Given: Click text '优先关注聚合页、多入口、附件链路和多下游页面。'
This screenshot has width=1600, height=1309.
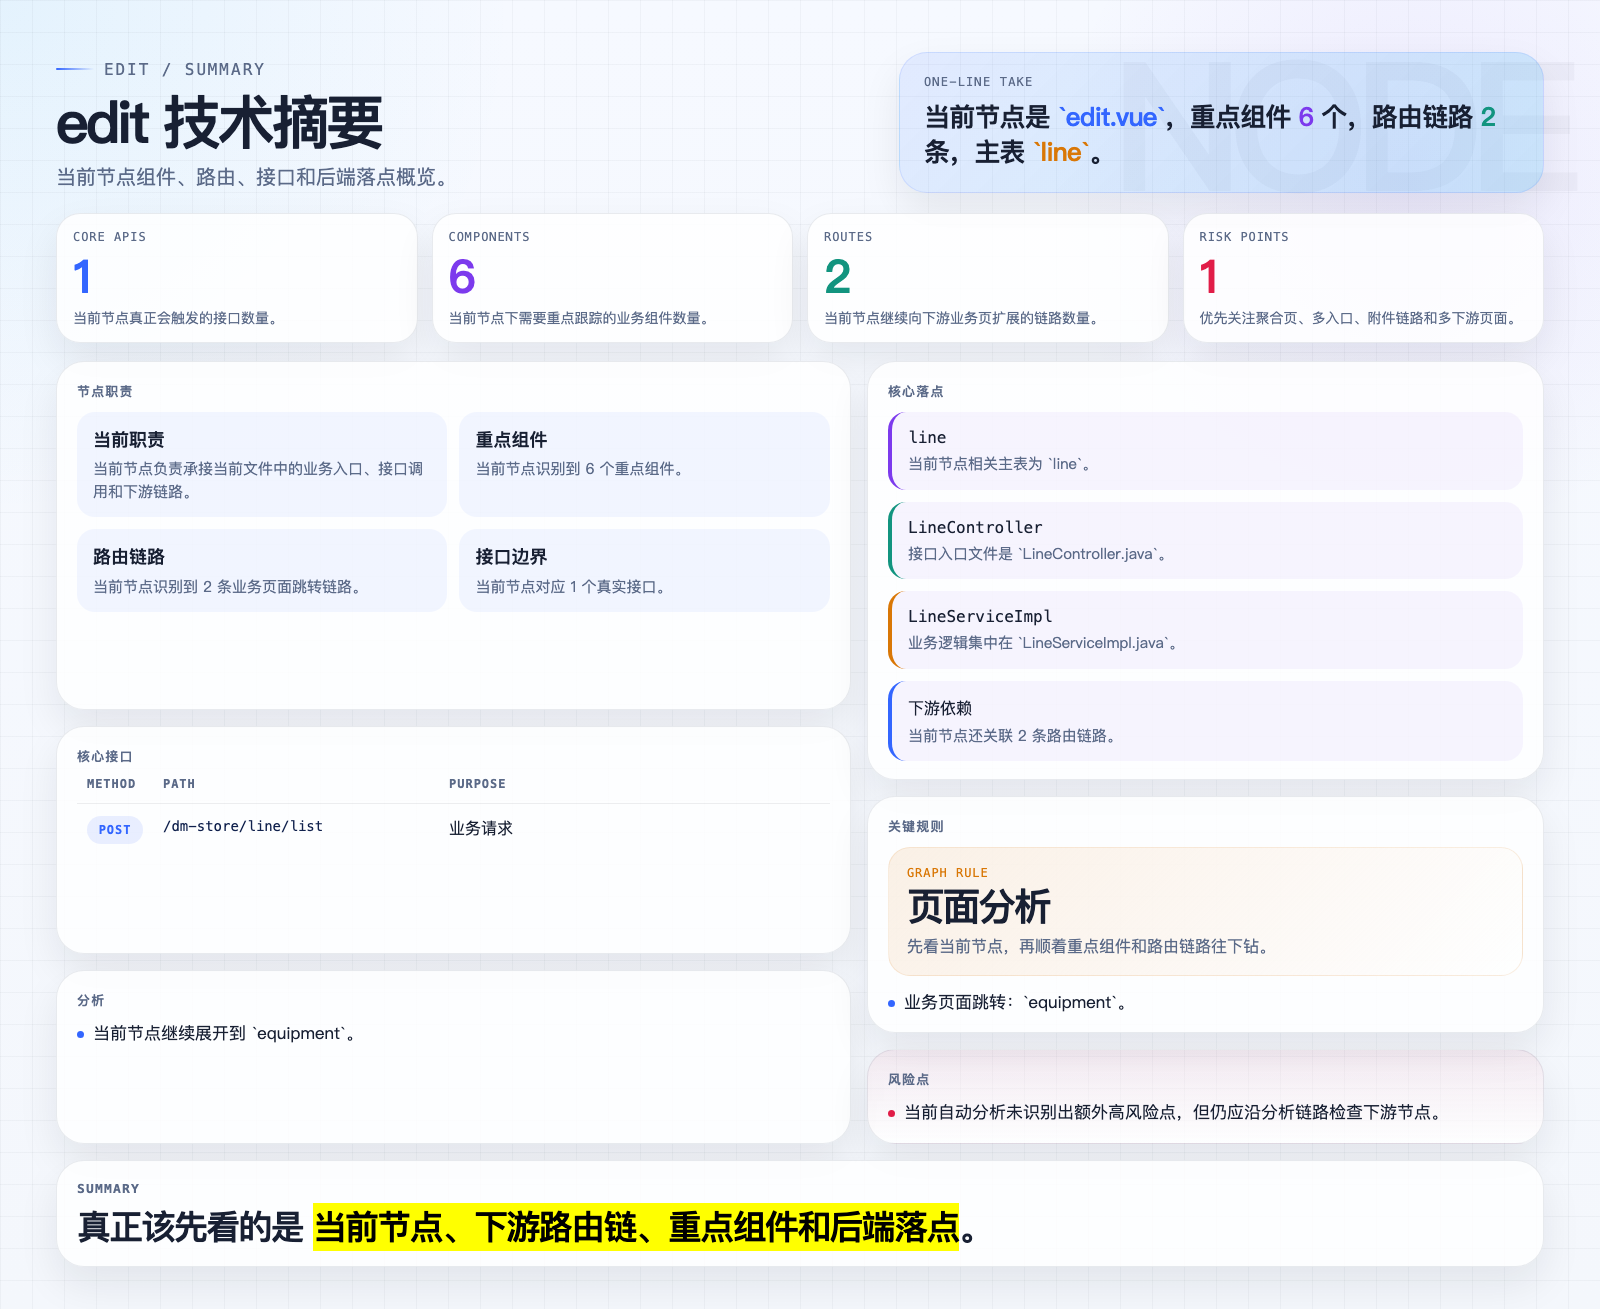Looking at the screenshot, I should (x=1360, y=318).
